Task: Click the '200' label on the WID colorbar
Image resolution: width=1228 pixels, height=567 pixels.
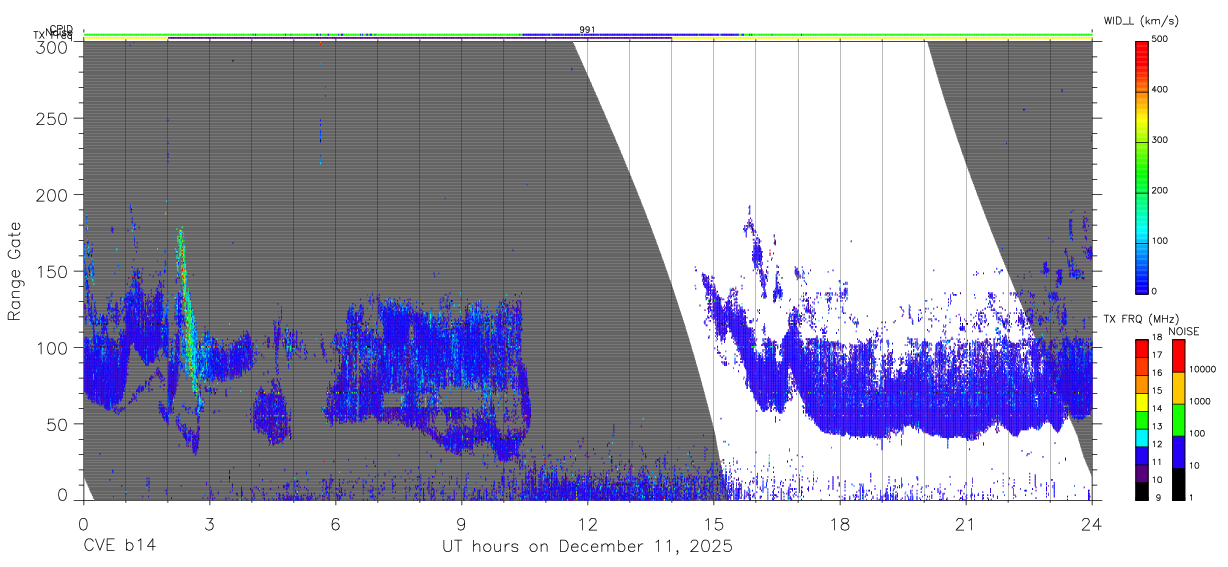Action: 1161,190
